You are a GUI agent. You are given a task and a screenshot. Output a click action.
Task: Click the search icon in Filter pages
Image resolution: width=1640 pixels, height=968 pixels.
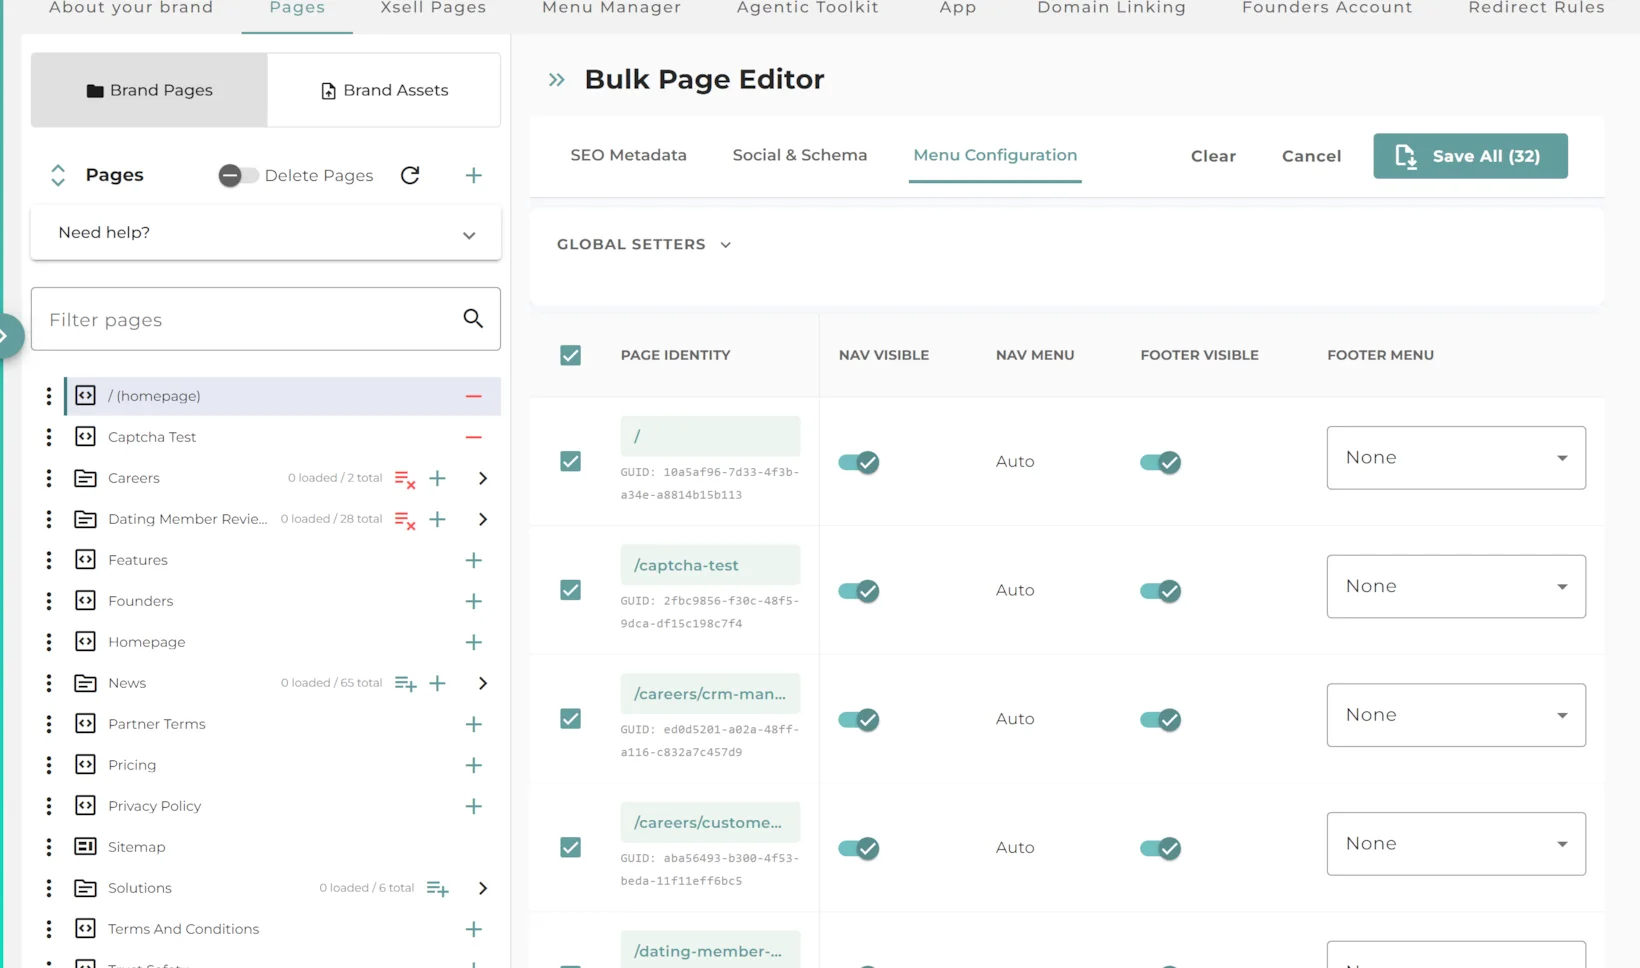[473, 318]
